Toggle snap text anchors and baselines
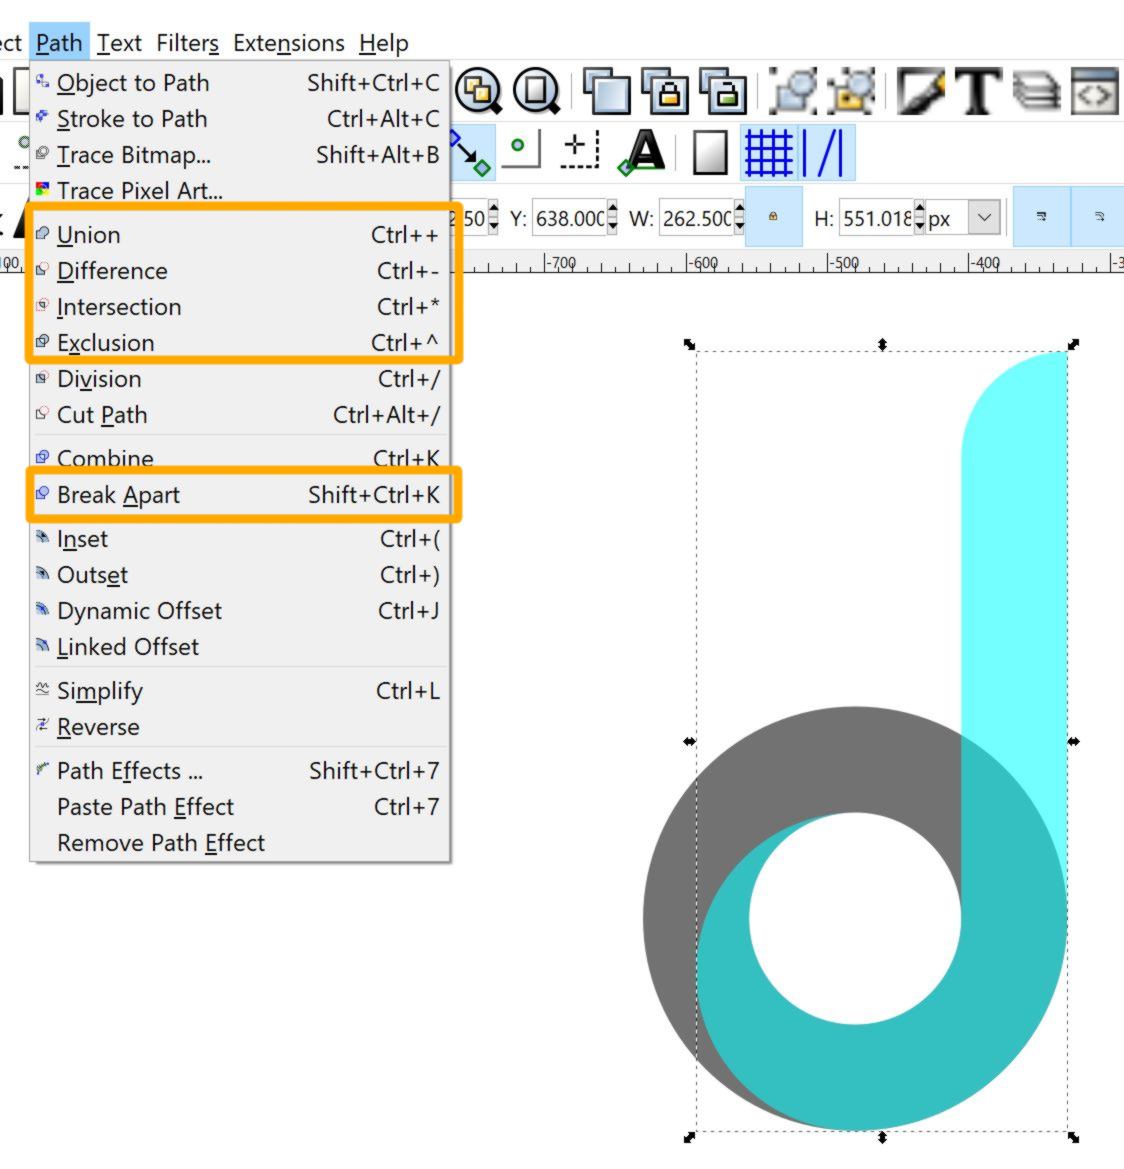Screen dimensions: 1124x1169 coord(642,152)
